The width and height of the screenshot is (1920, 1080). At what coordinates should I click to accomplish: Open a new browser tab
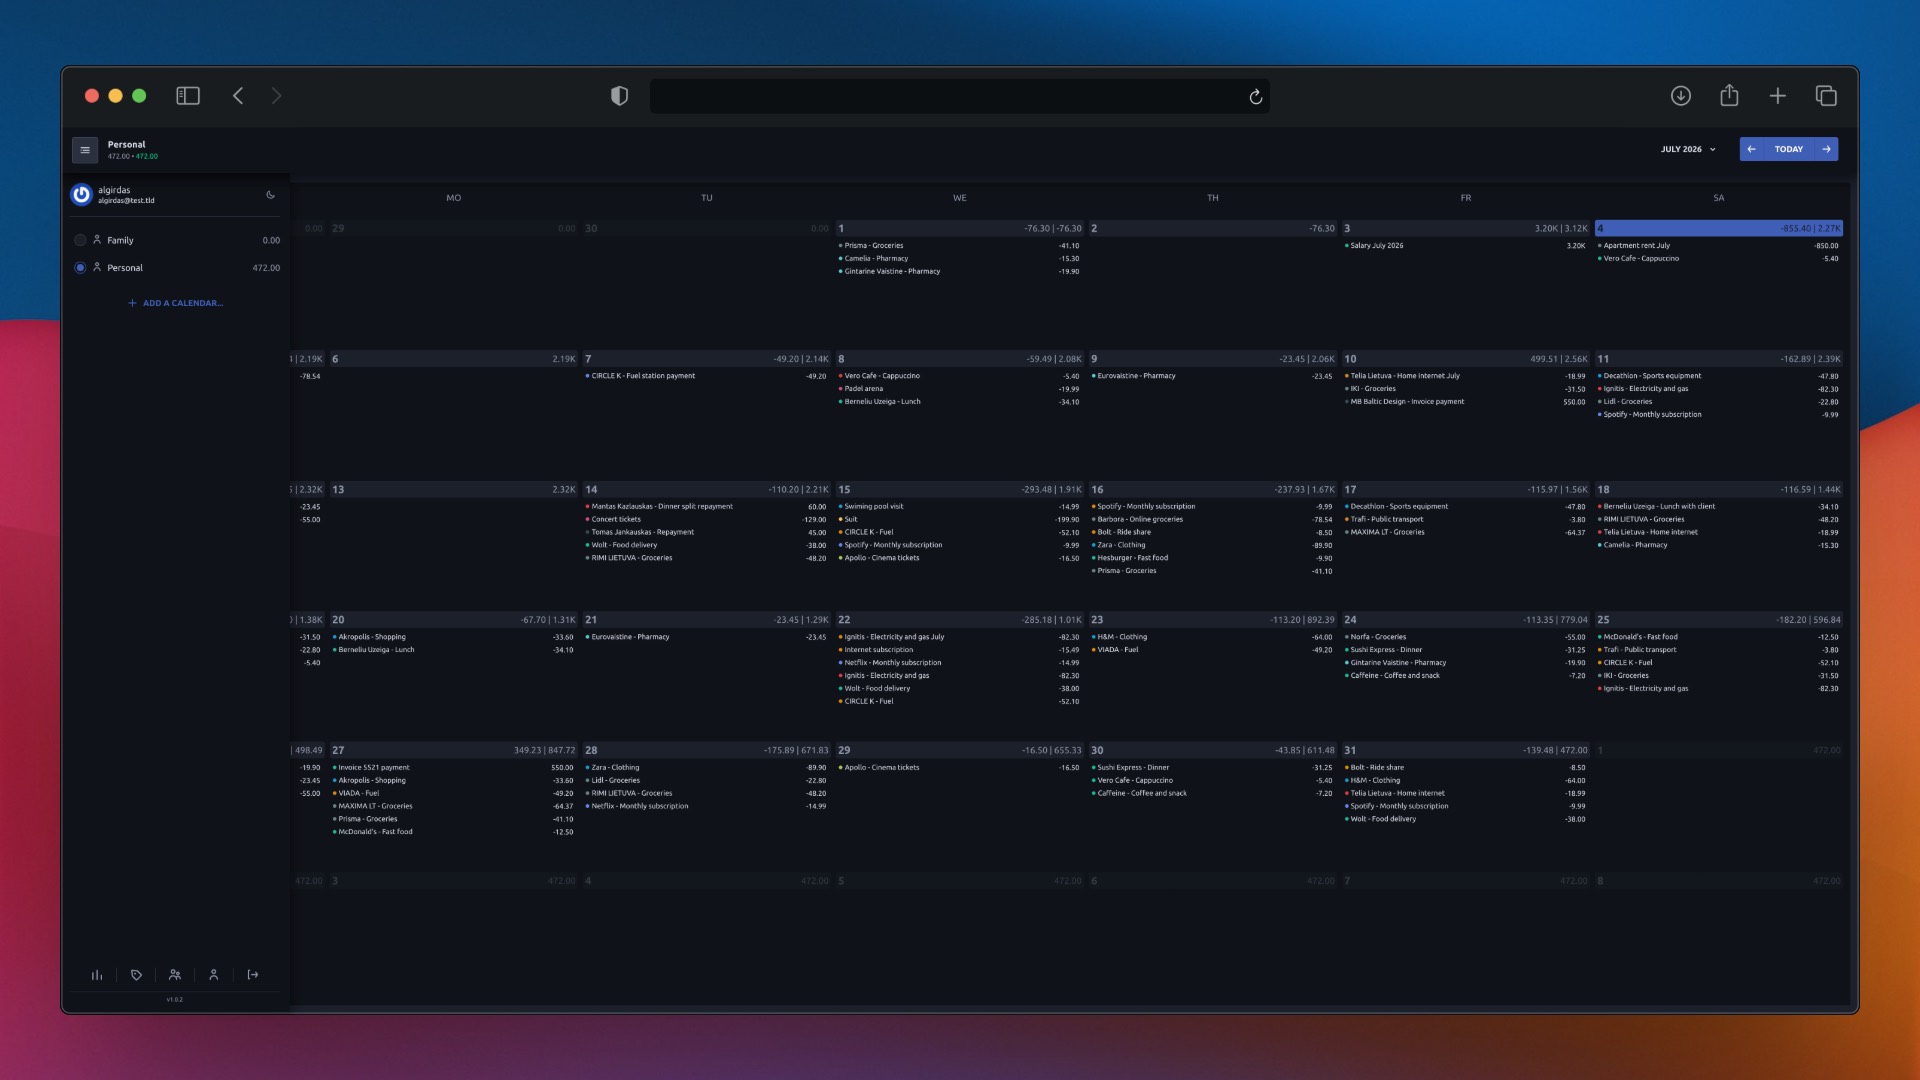pyautogui.click(x=1777, y=96)
